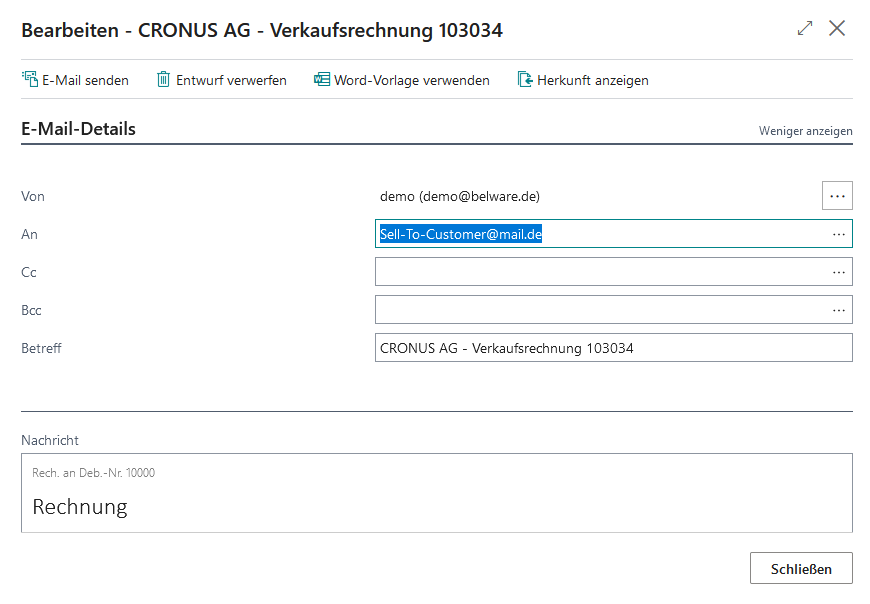Select the E-Mail senden action label

[85, 80]
